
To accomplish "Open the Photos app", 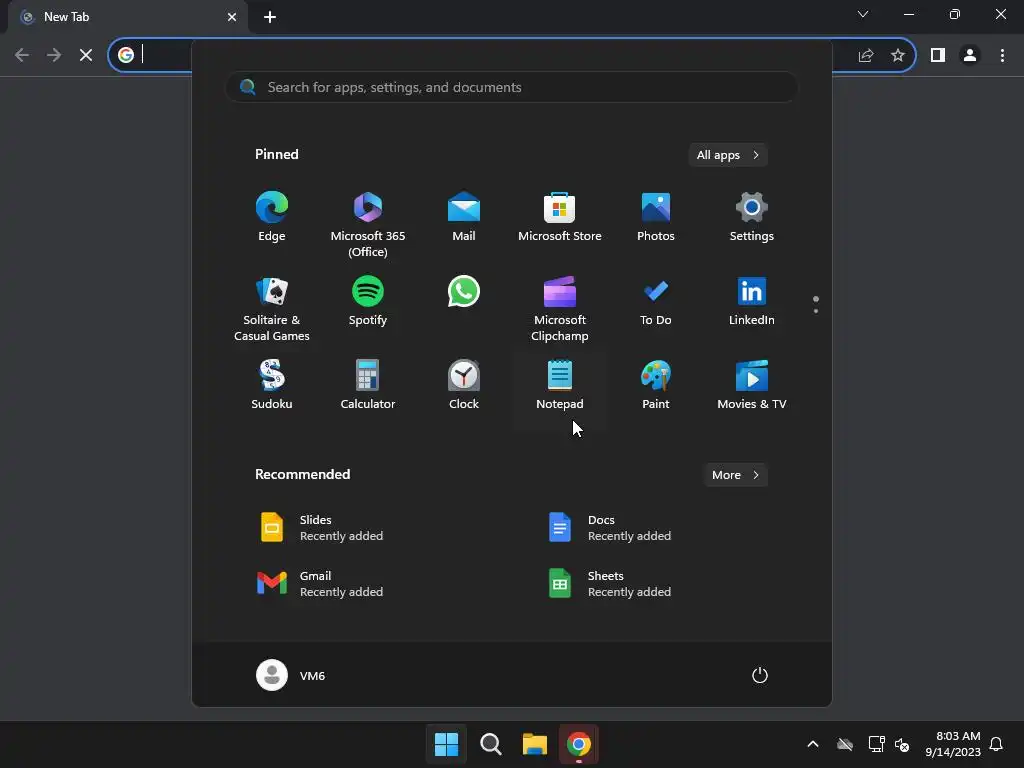I will pyautogui.click(x=656, y=218).
